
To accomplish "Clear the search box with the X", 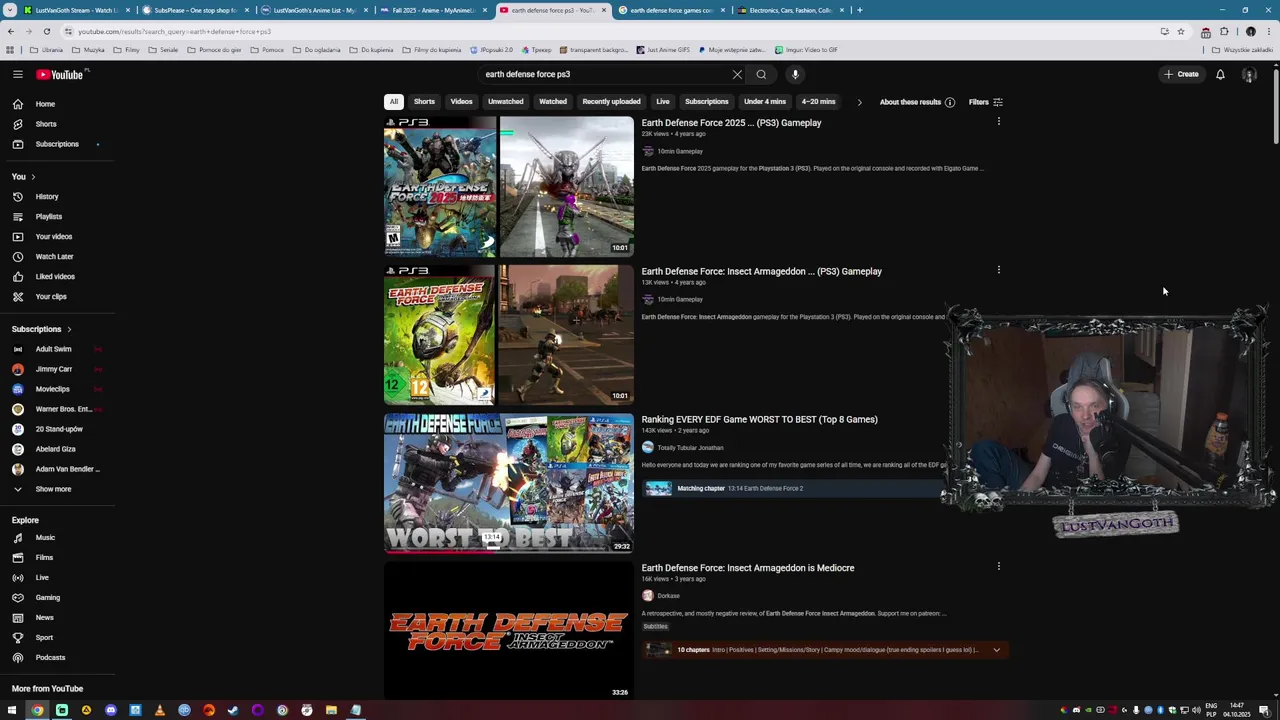I will pos(737,74).
